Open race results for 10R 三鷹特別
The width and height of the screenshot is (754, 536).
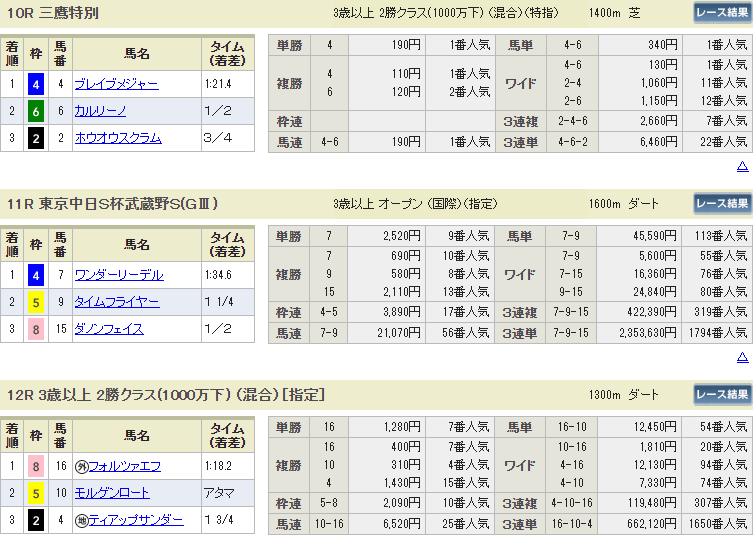(722, 13)
